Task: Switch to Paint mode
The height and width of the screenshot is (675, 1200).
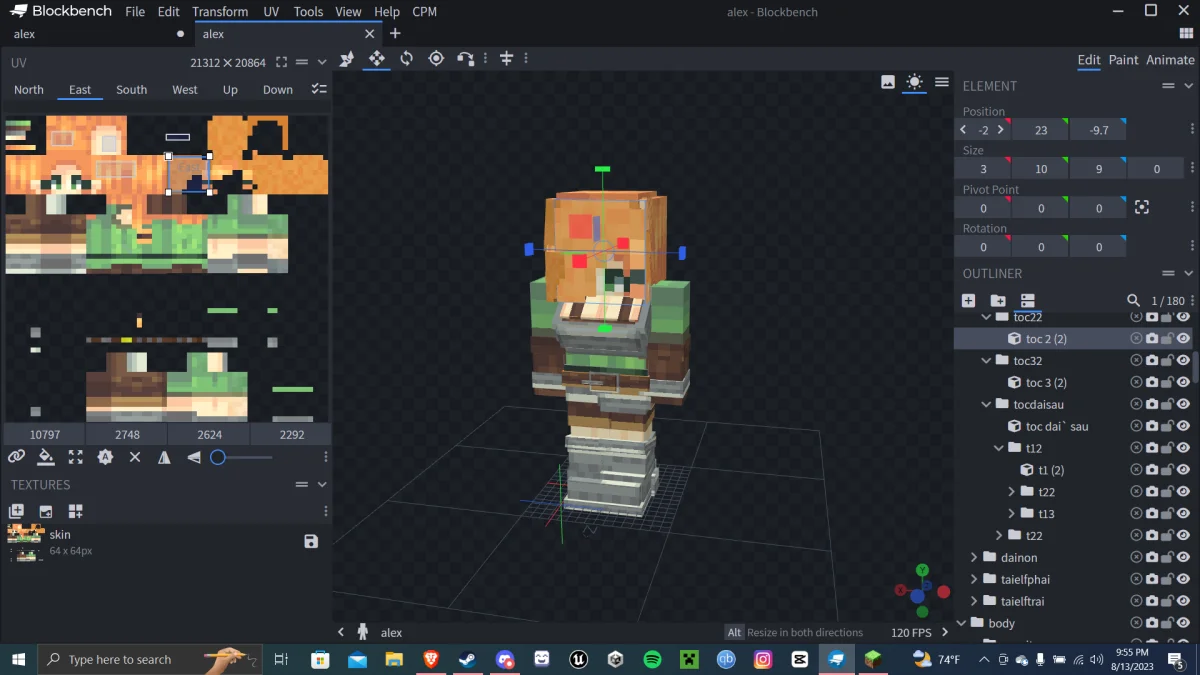Action: [1123, 60]
